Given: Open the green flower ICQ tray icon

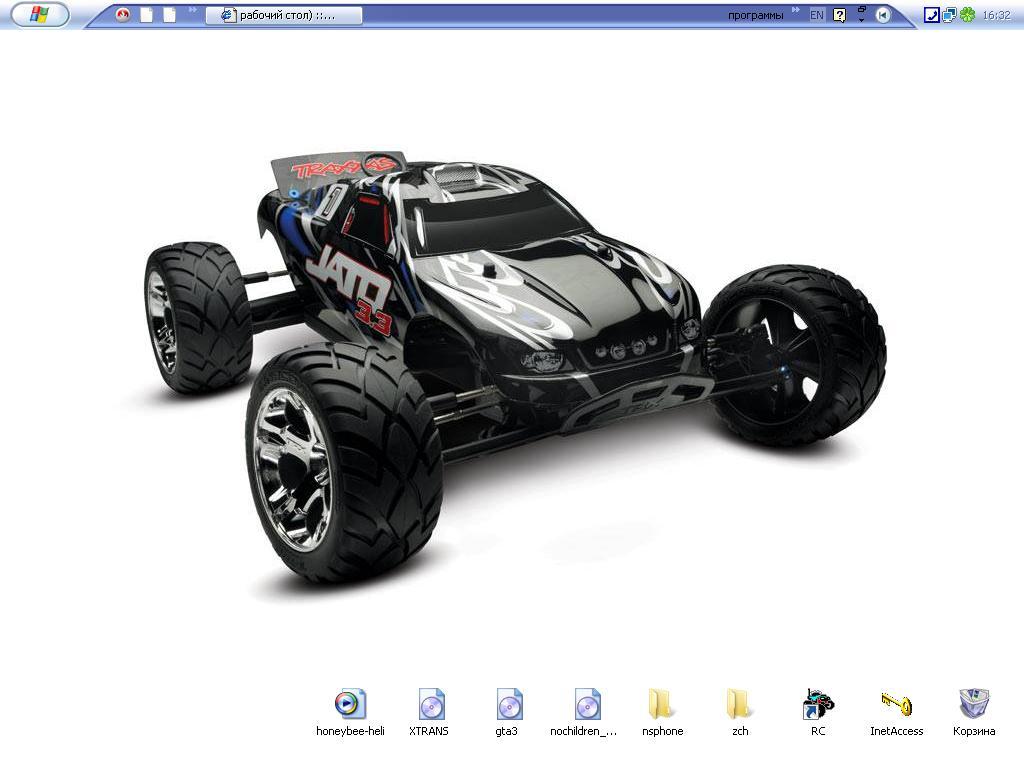Looking at the screenshot, I should pyautogui.click(x=967, y=15).
